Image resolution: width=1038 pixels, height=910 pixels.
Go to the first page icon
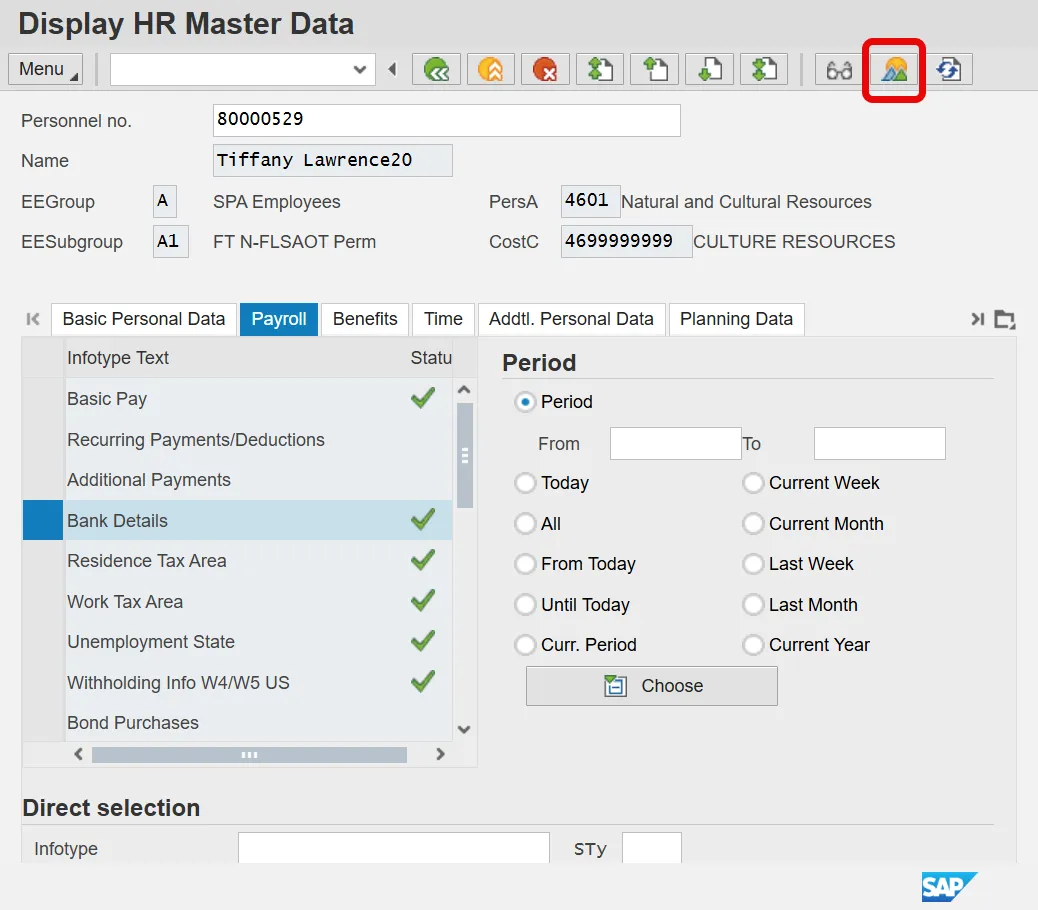click(x=599, y=69)
